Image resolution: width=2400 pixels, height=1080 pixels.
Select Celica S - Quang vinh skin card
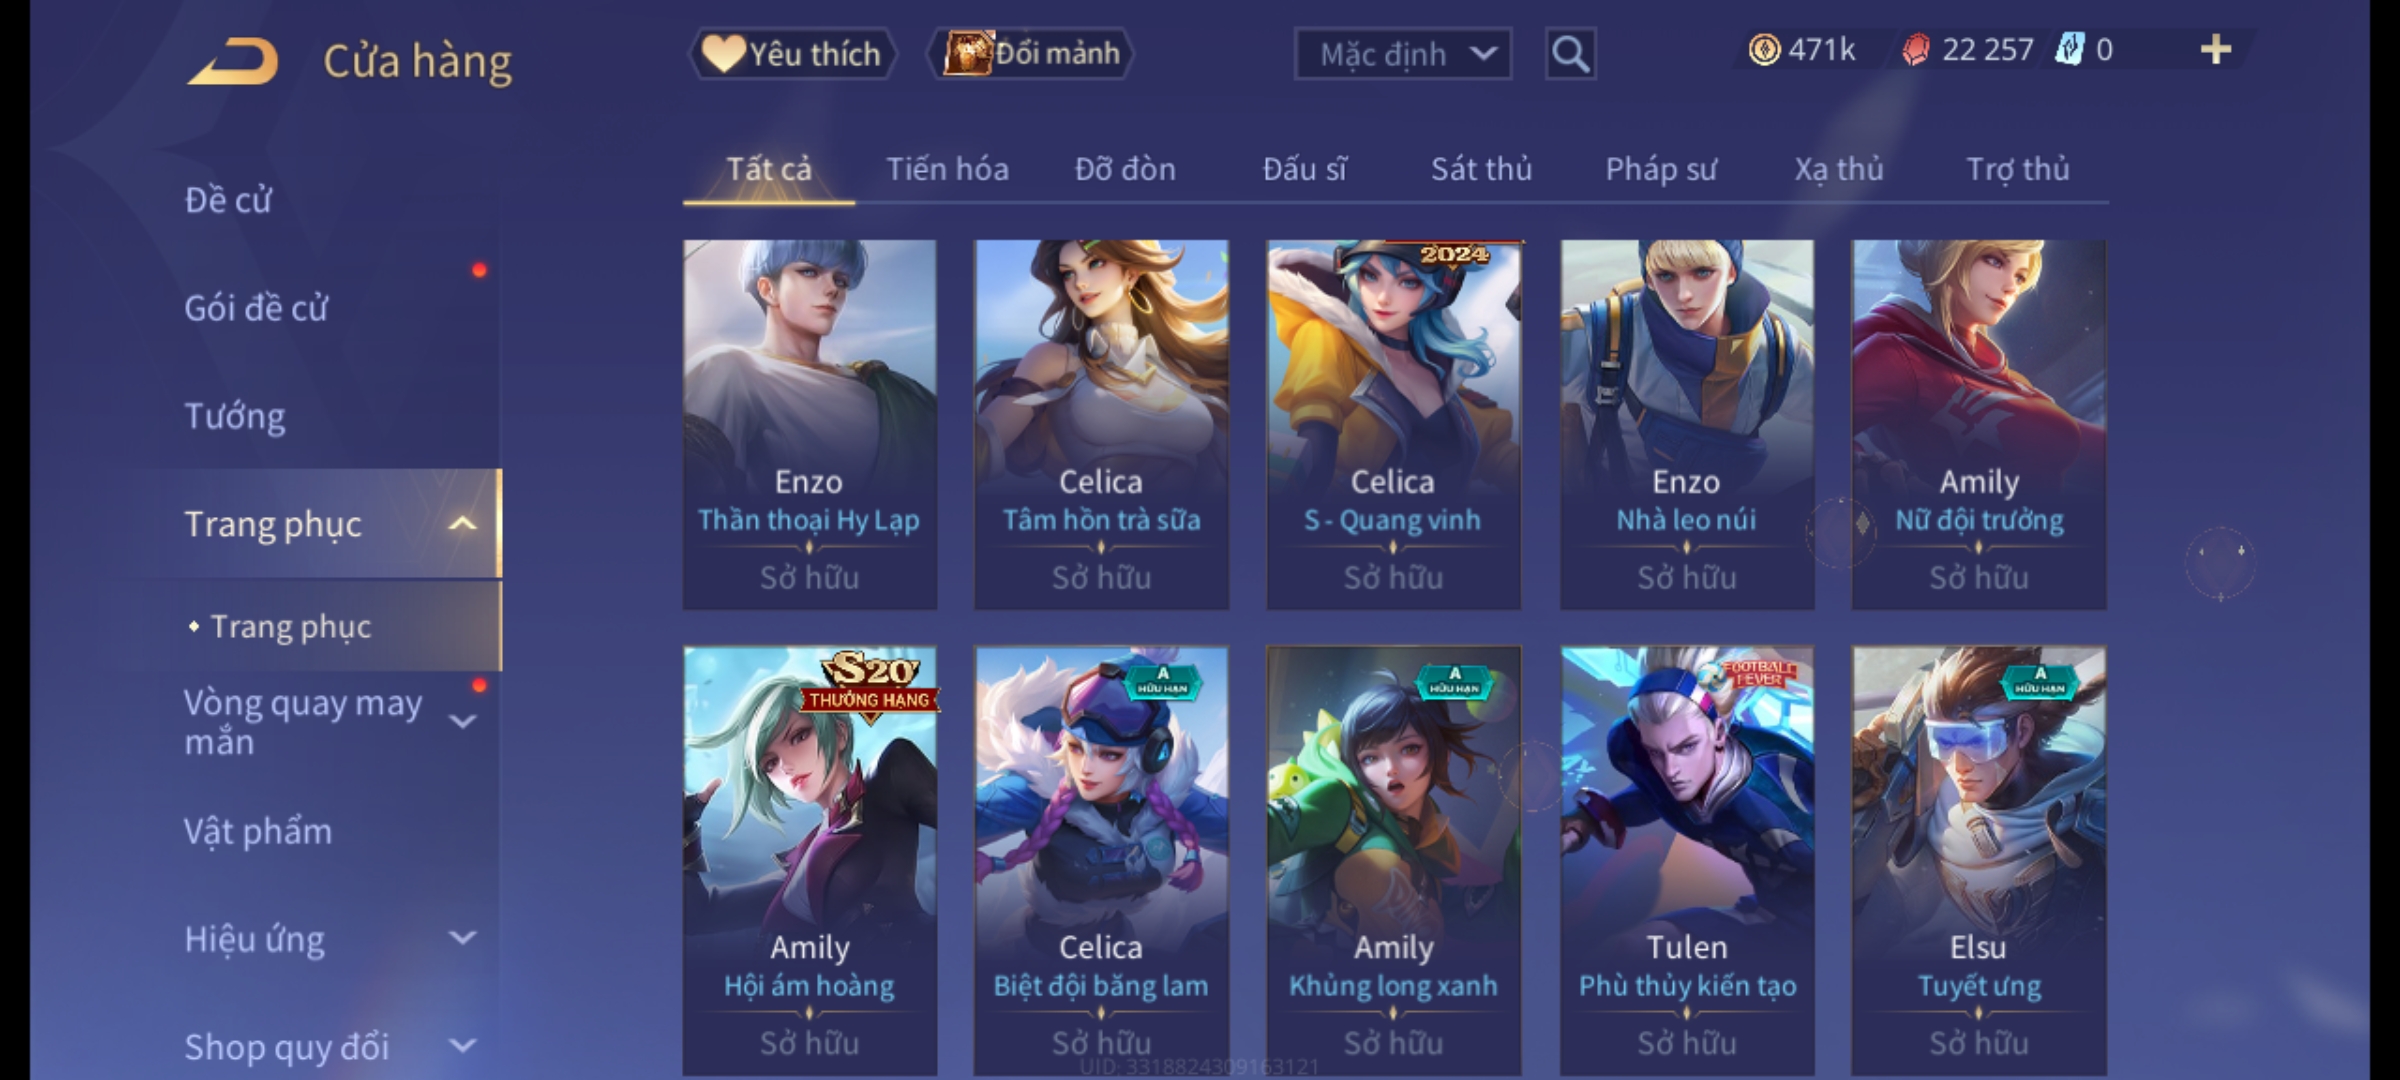tap(1393, 424)
